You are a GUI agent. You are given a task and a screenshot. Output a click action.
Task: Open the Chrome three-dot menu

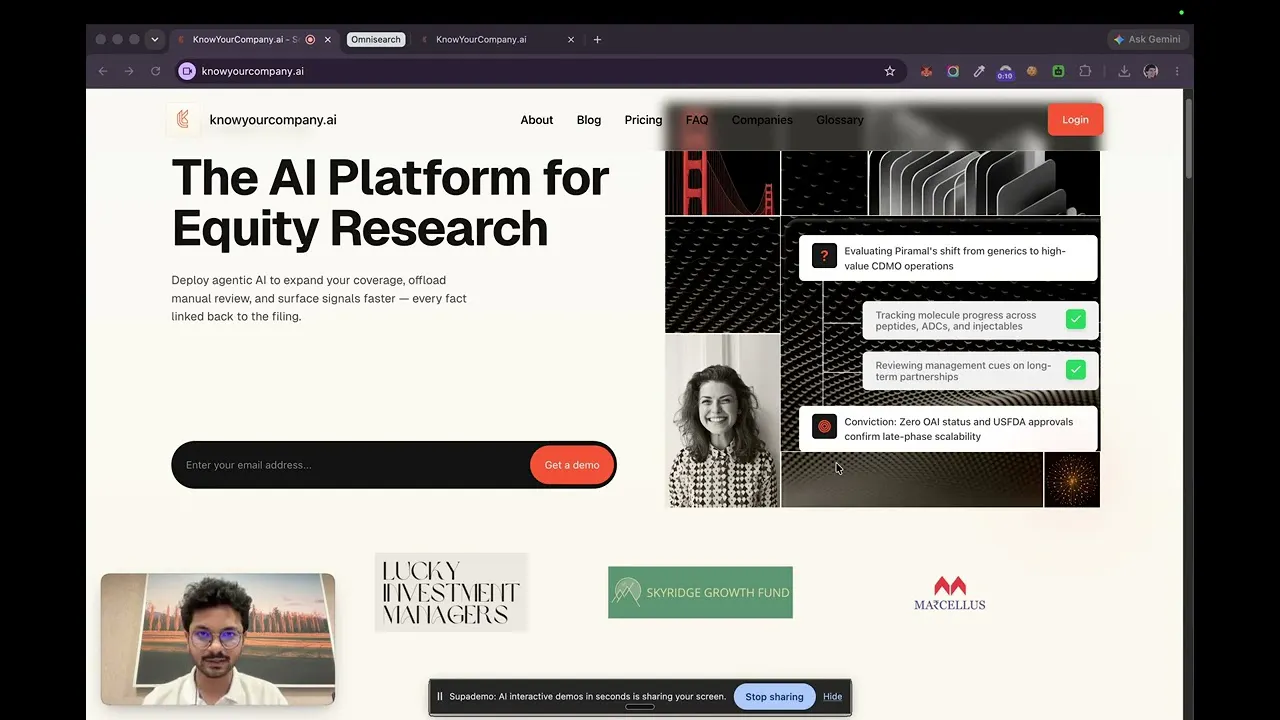click(1177, 71)
